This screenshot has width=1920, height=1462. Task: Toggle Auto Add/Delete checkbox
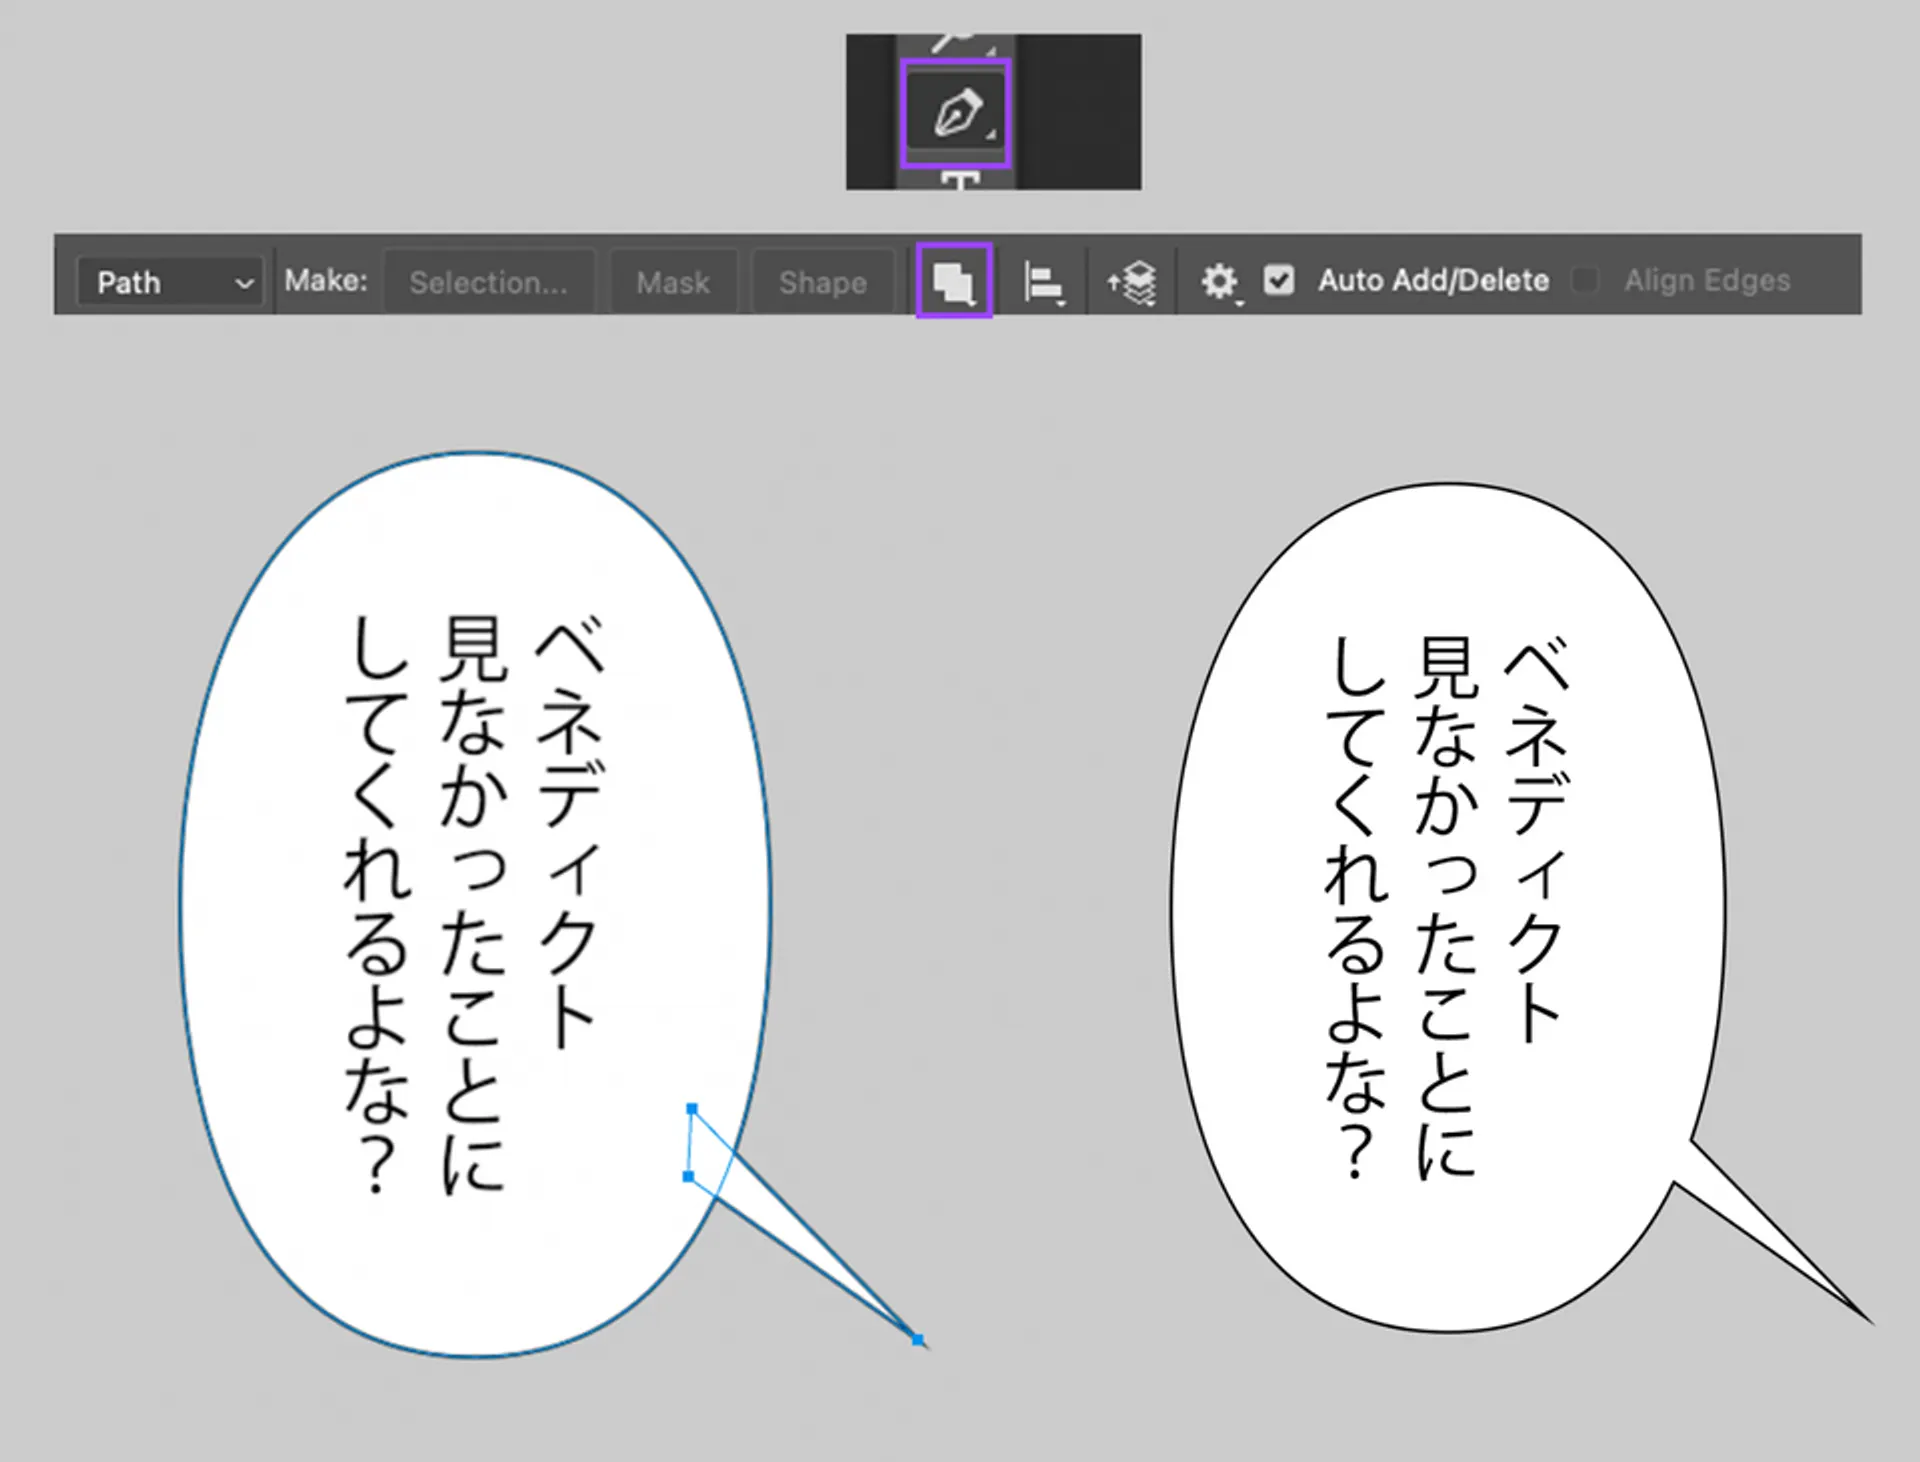1278,280
